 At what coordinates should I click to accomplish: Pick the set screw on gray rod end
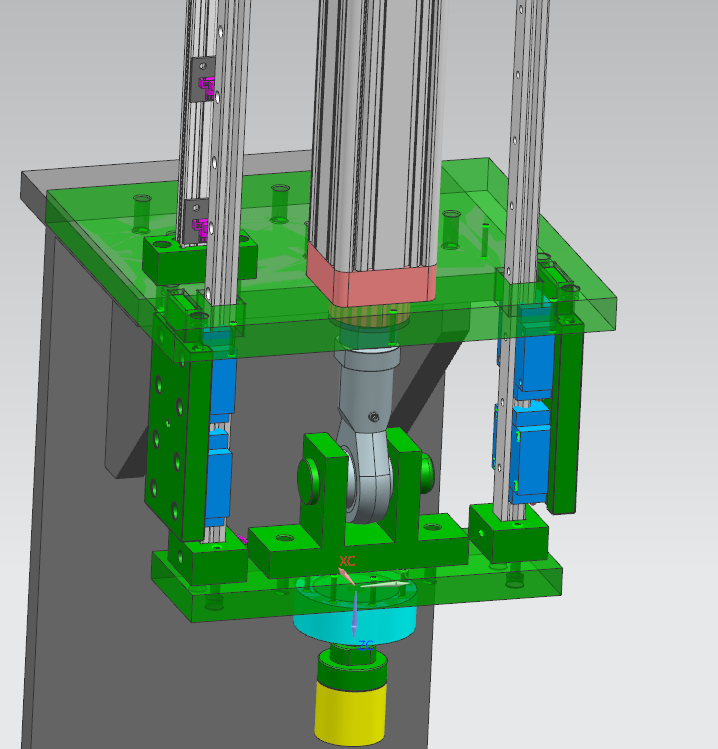pos(374,417)
